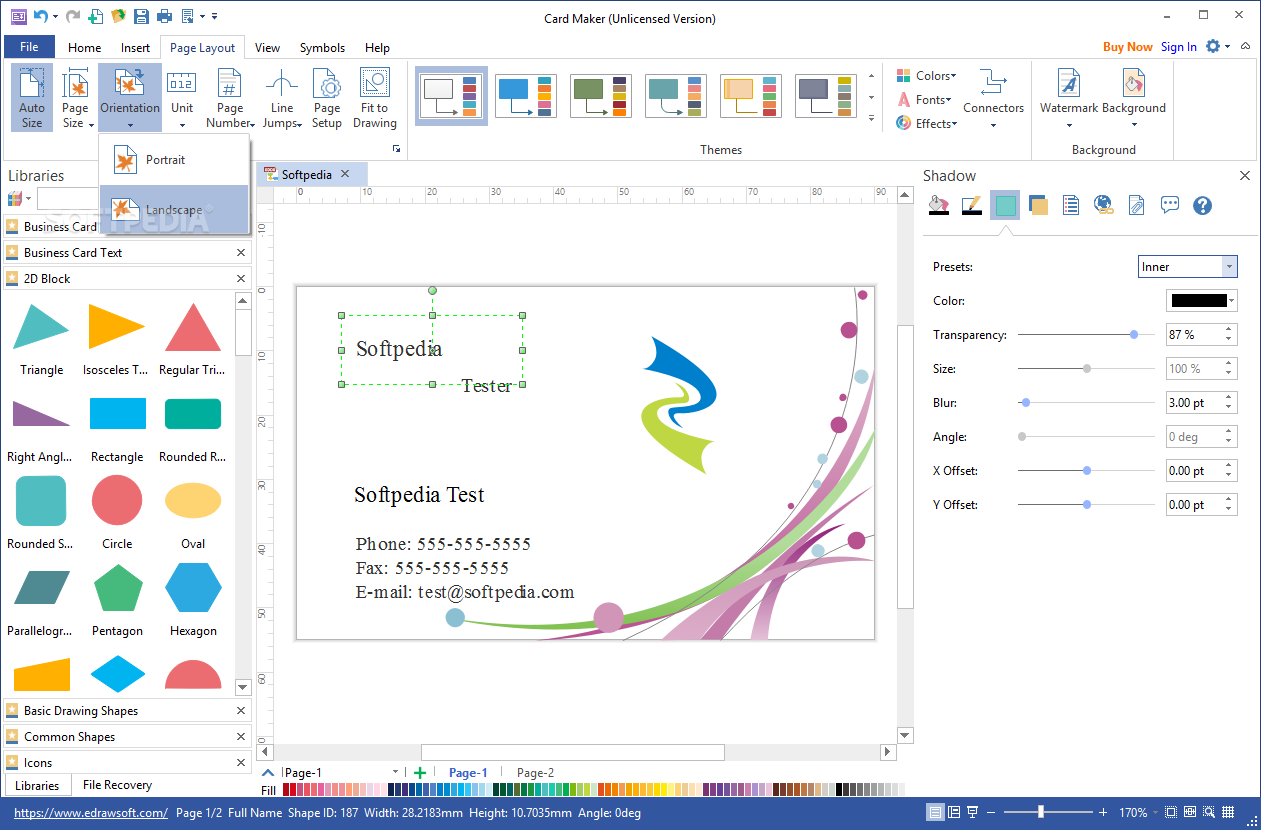The width and height of the screenshot is (1261, 830).
Task: Open the Page Setup tool
Action: [x=327, y=98]
